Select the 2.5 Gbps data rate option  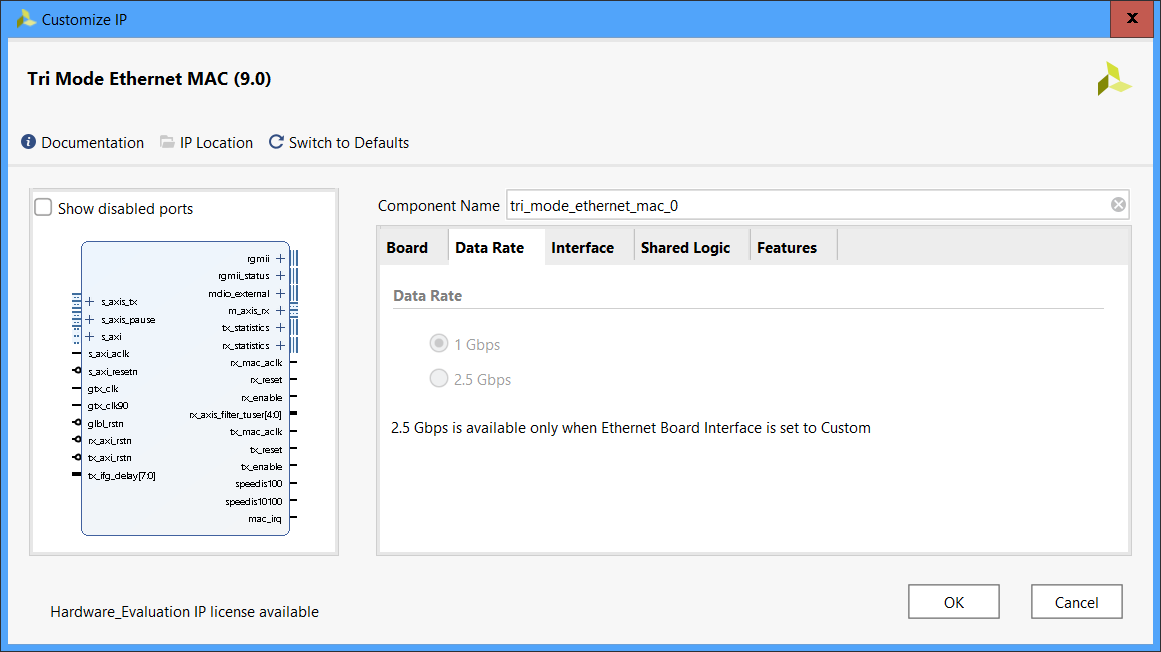pyautogui.click(x=438, y=379)
